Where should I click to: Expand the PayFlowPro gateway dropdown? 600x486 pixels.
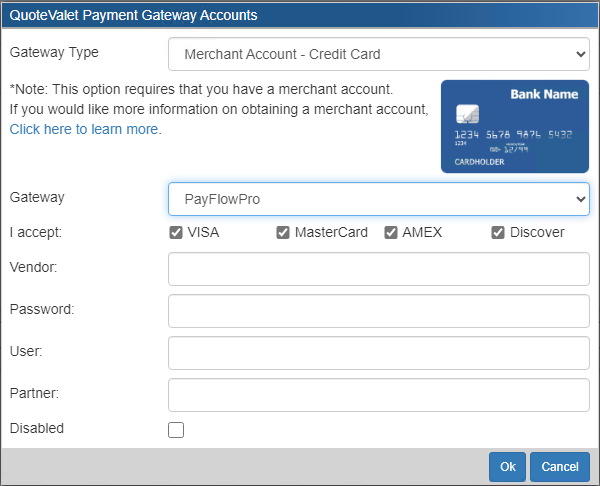pos(379,199)
